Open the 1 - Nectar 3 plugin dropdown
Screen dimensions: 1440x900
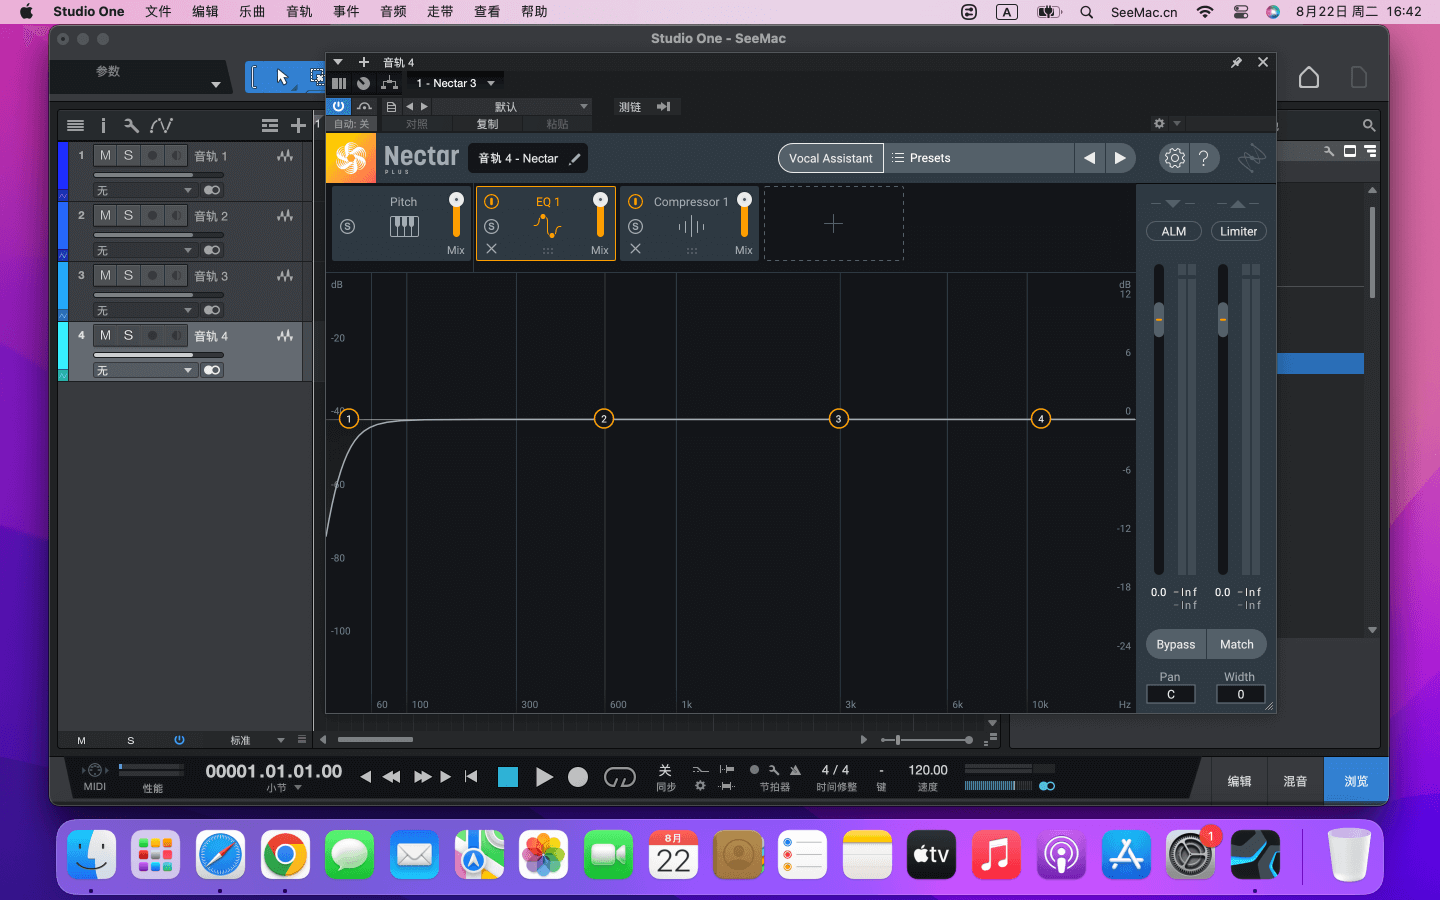(456, 83)
